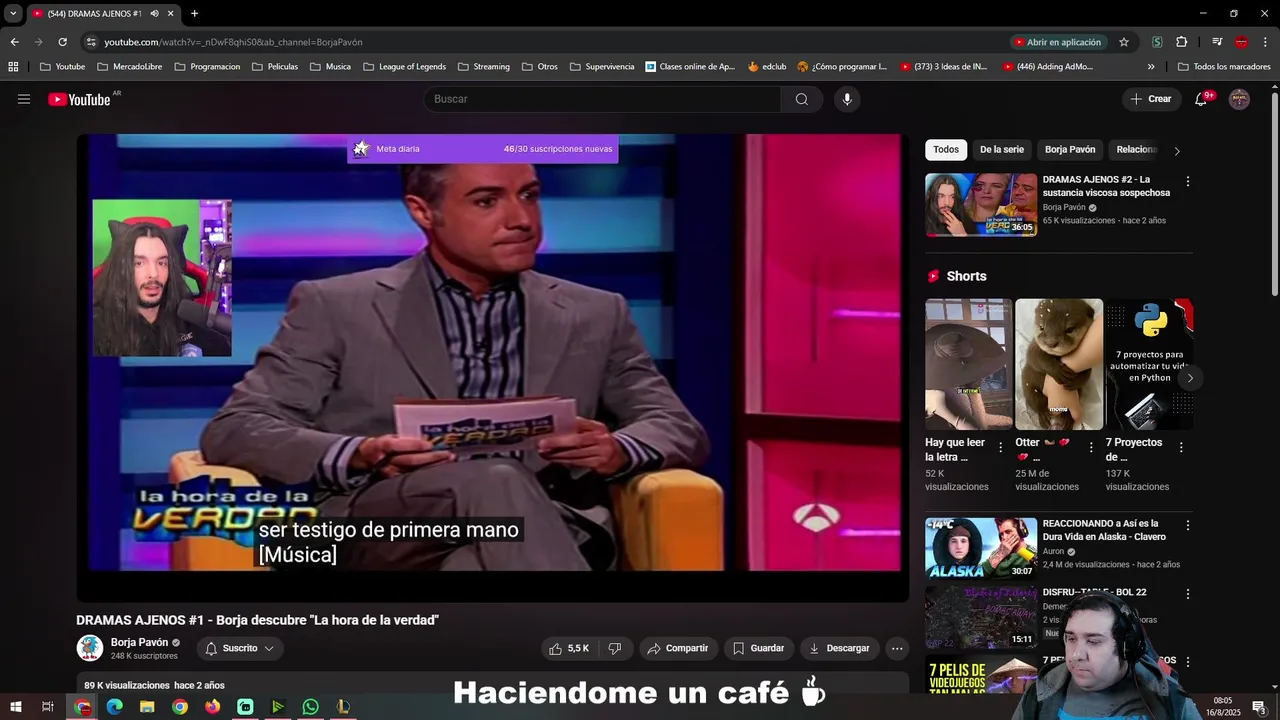Open the tab search dropdown
This screenshot has height=720, width=1280.
point(13,13)
